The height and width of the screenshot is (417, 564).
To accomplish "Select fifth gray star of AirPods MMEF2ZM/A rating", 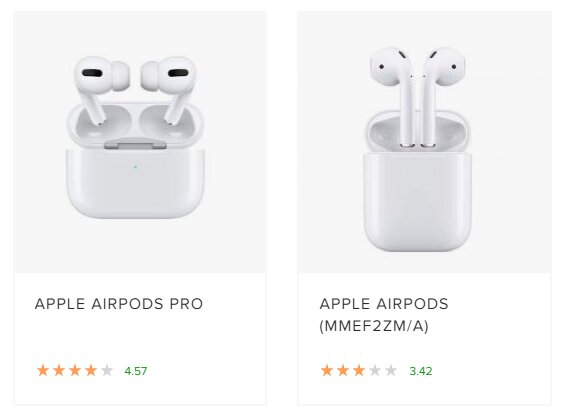I will click(x=391, y=370).
